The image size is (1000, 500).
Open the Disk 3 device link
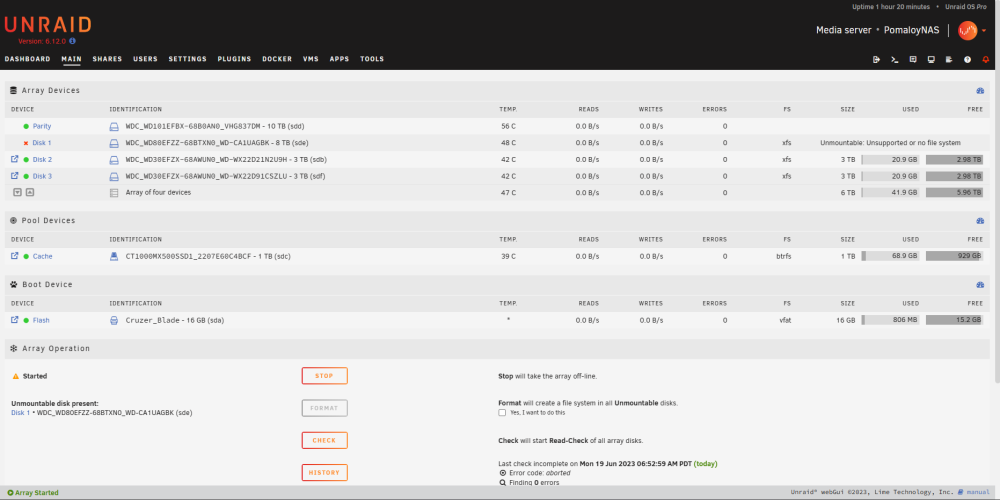point(43,176)
